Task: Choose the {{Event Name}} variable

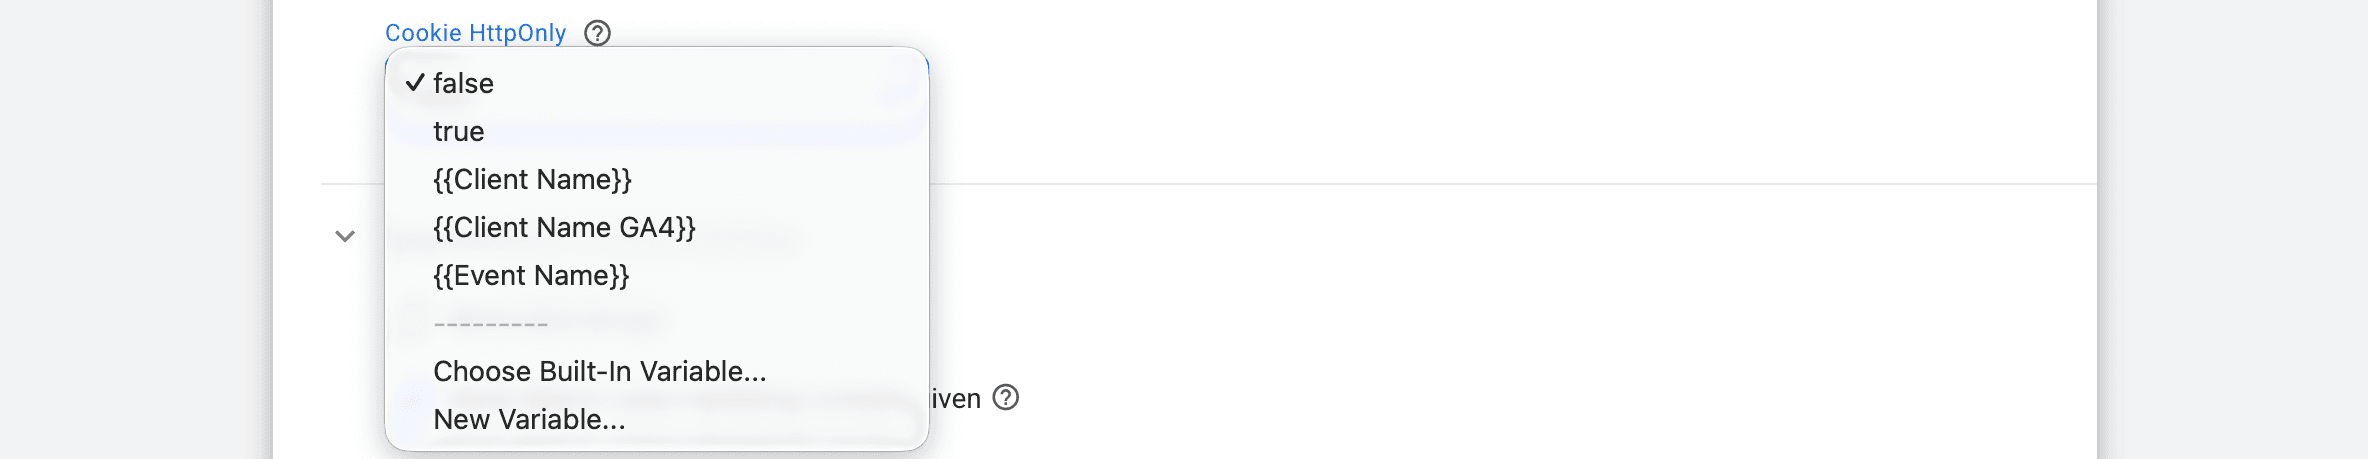Action: pos(531,275)
